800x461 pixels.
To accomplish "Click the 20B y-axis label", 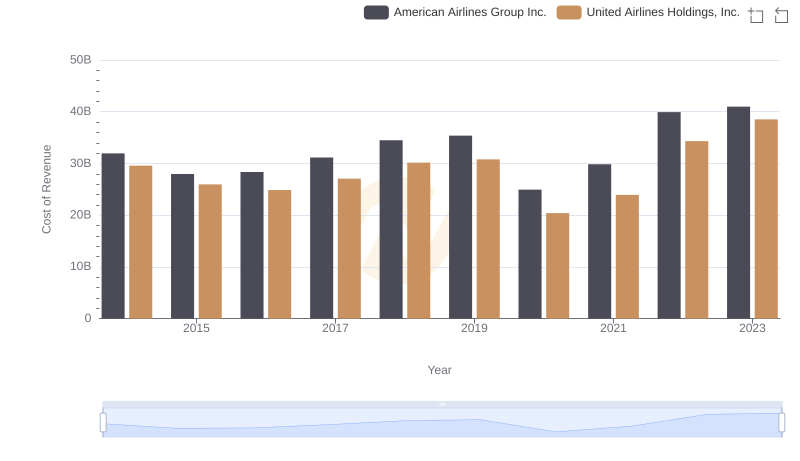I will (81, 215).
